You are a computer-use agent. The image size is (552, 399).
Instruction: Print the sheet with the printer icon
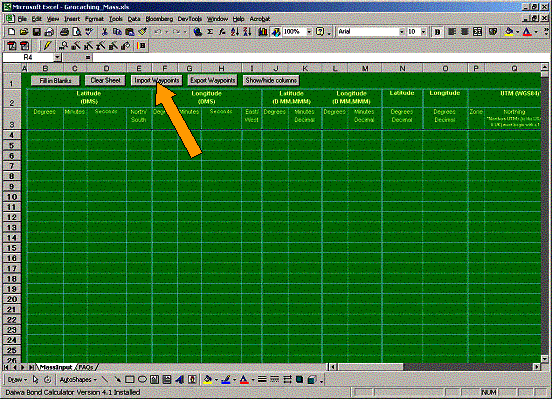(x=64, y=32)
